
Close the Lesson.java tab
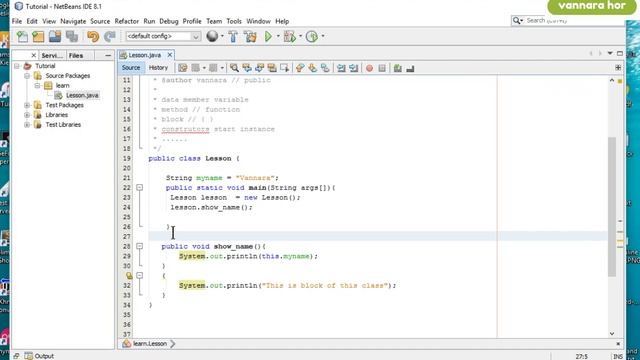tap(170, 55)
